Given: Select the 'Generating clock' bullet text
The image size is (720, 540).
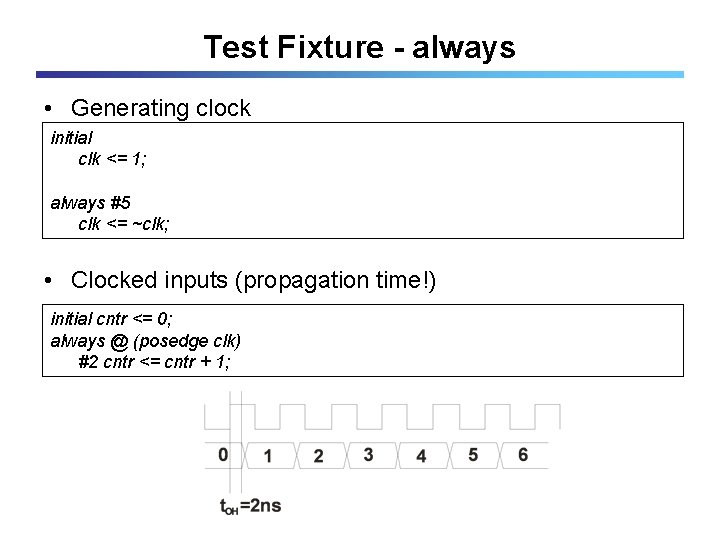Looking at the screenshot, I should [161, 109].
